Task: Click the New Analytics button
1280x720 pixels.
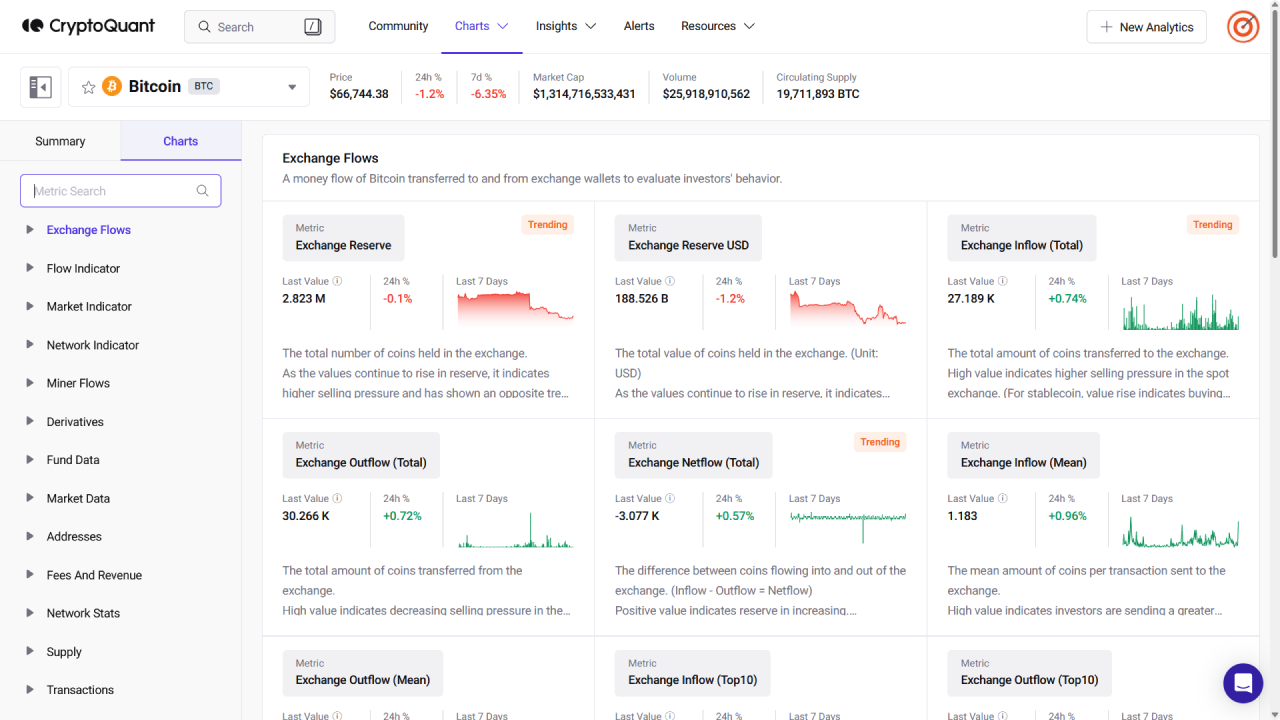Action: [1146, 27]
